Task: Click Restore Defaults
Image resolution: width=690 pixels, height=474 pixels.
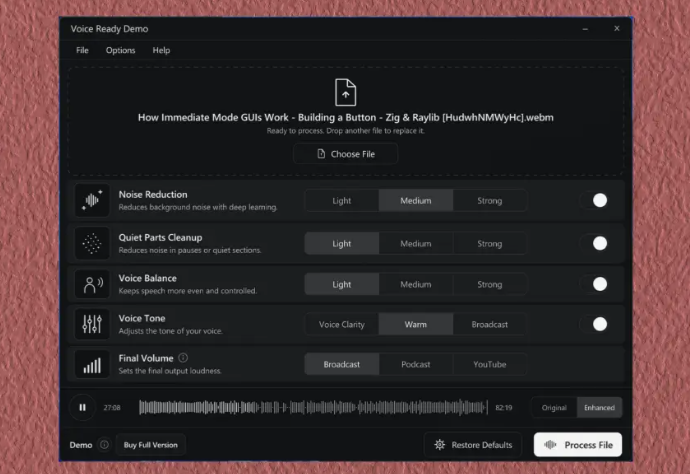Action: [x=473, y=445]
